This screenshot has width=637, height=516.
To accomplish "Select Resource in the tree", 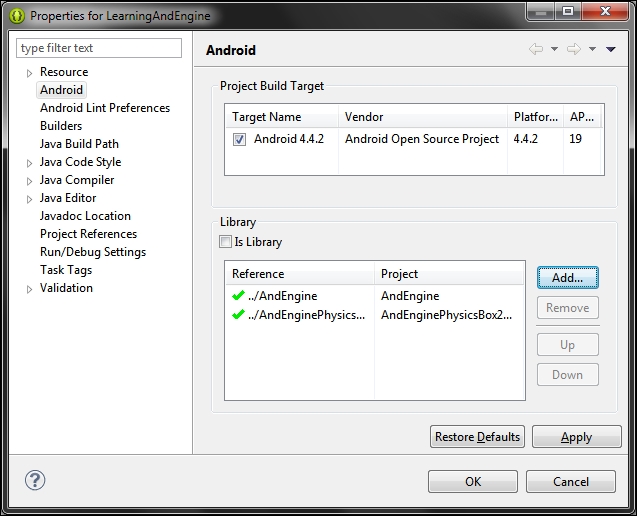I will [64, 72].
